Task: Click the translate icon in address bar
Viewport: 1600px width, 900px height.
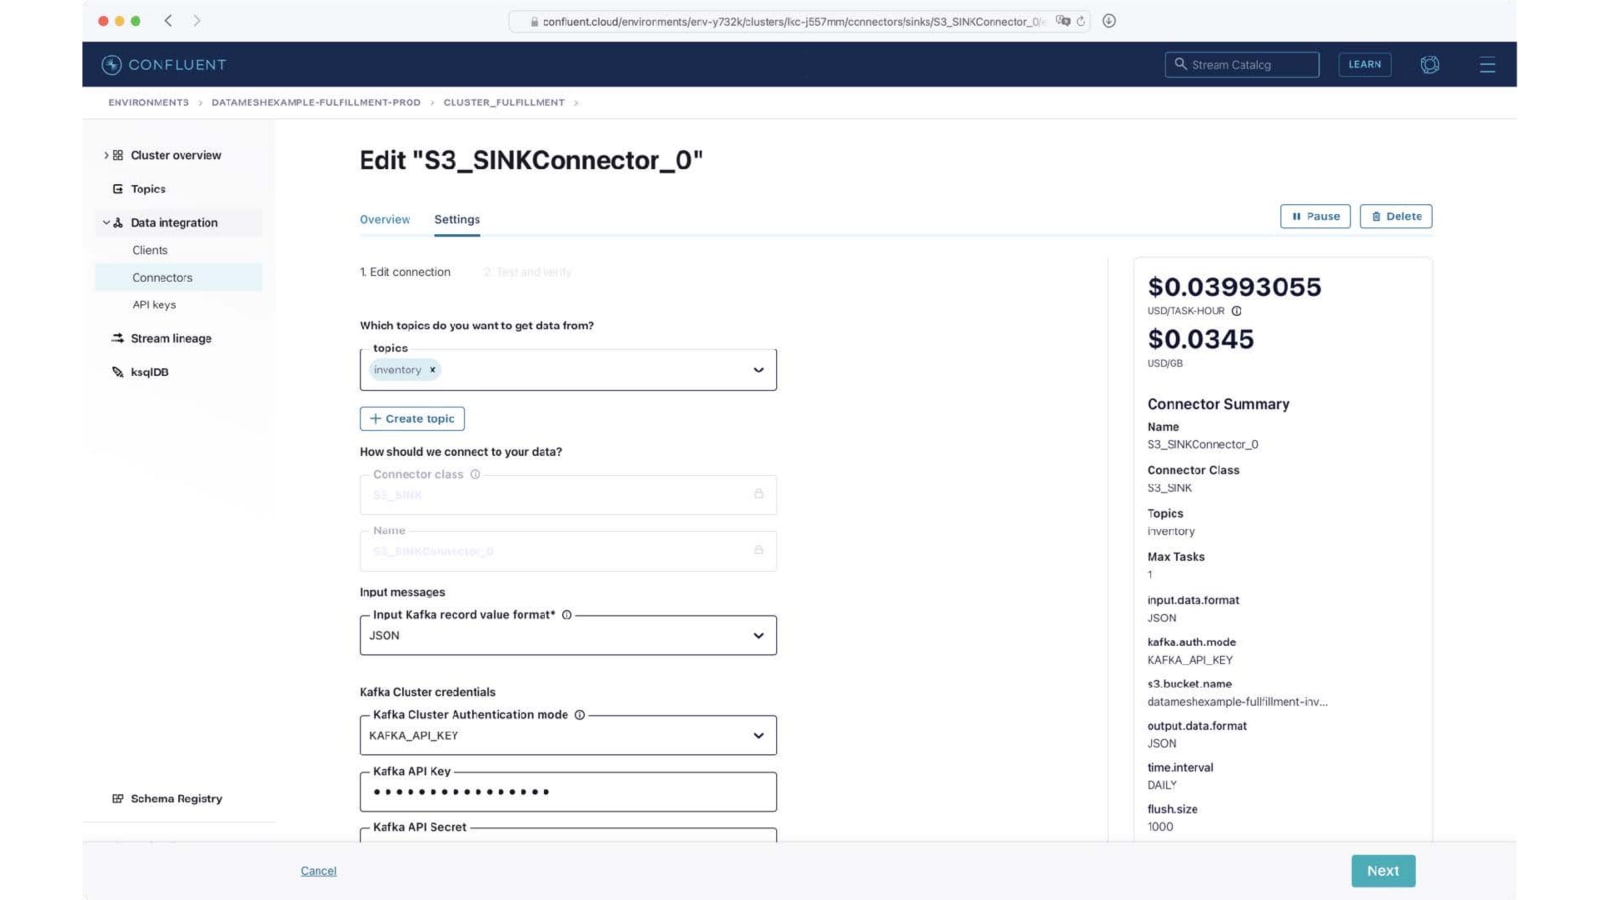Action: click(1063, 21)
